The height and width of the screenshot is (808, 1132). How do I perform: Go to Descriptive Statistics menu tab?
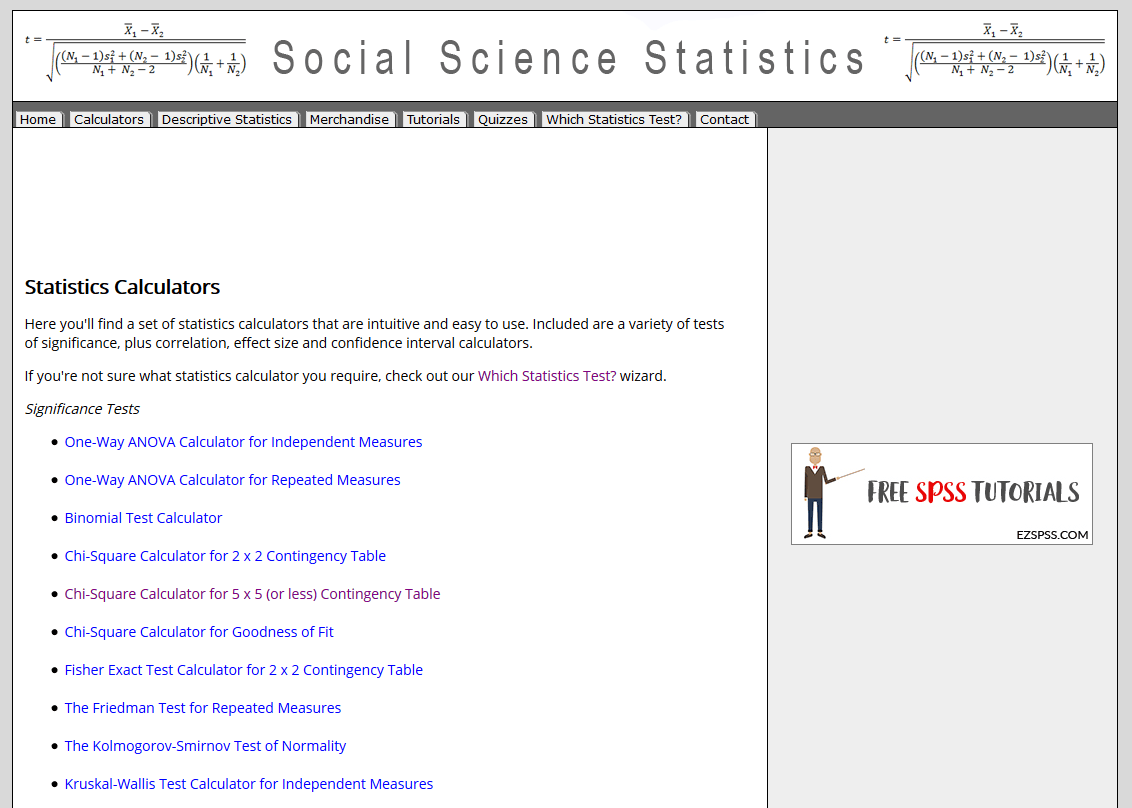point(227,120)
